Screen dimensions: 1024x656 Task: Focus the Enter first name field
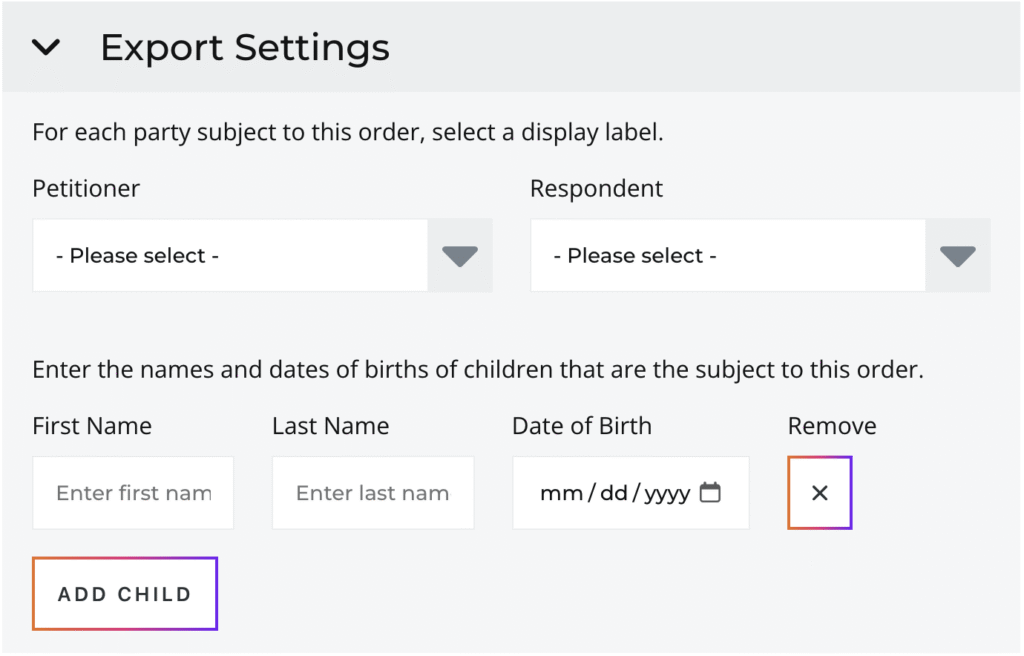pyautogui.click(x=133, y=493)
